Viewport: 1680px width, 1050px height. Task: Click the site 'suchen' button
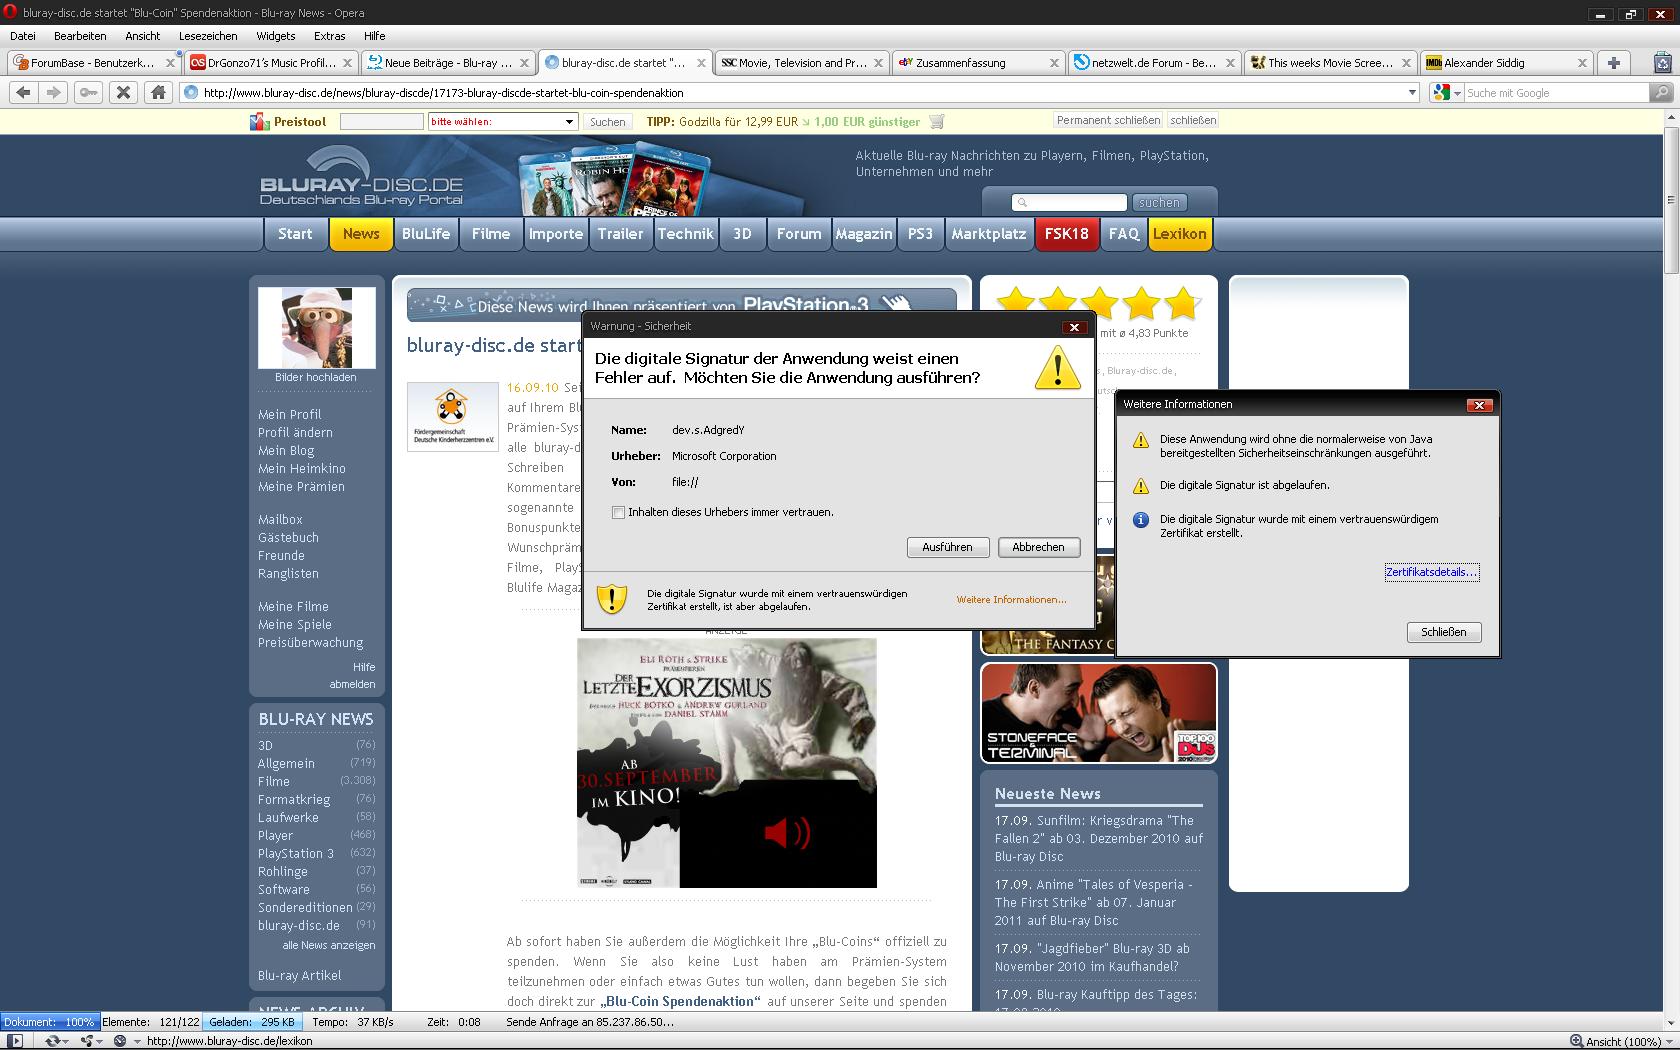pos(1159,202)
